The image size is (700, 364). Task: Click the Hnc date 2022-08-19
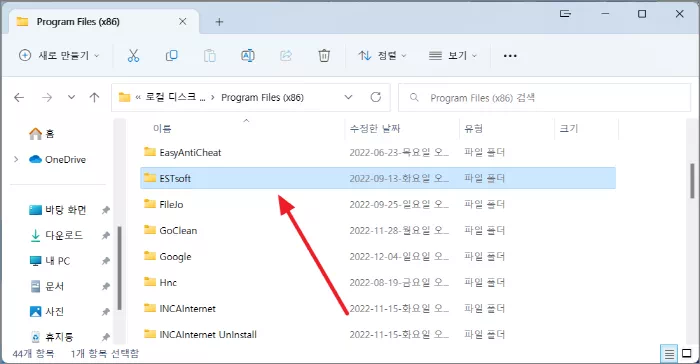[399, 282]
